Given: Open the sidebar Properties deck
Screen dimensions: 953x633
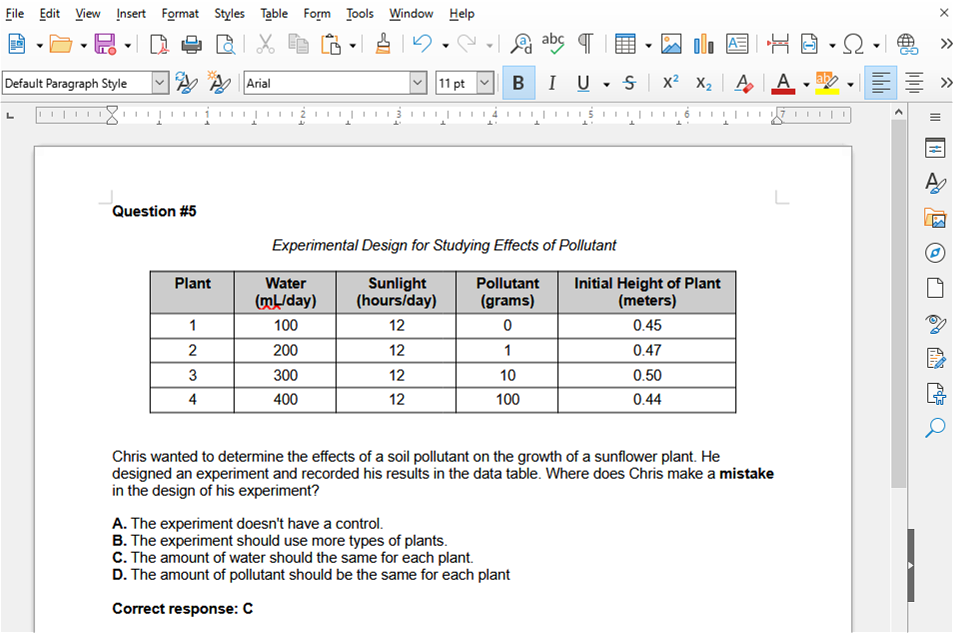Looking at the screenshot, I should click(x=935, y=148).
